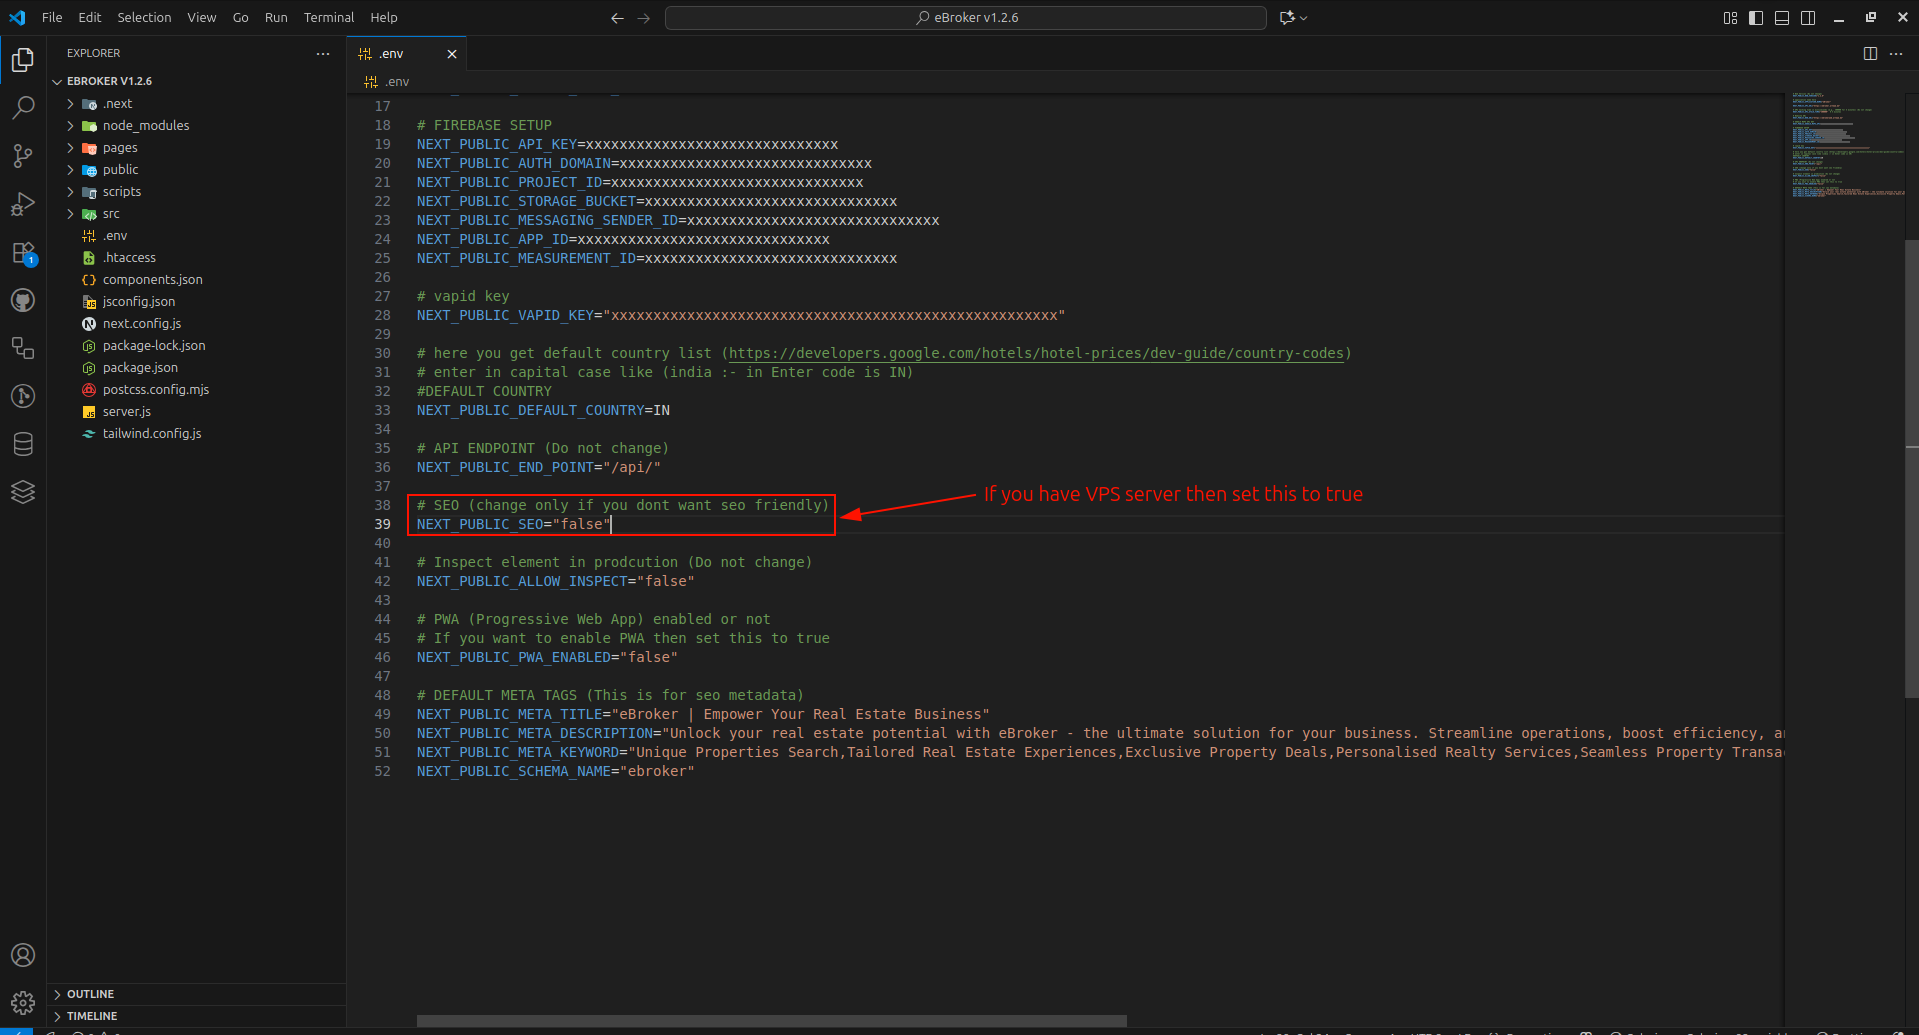Open the GitHub panel icon
The image size is (1919, 1035).
pos(23,300)
